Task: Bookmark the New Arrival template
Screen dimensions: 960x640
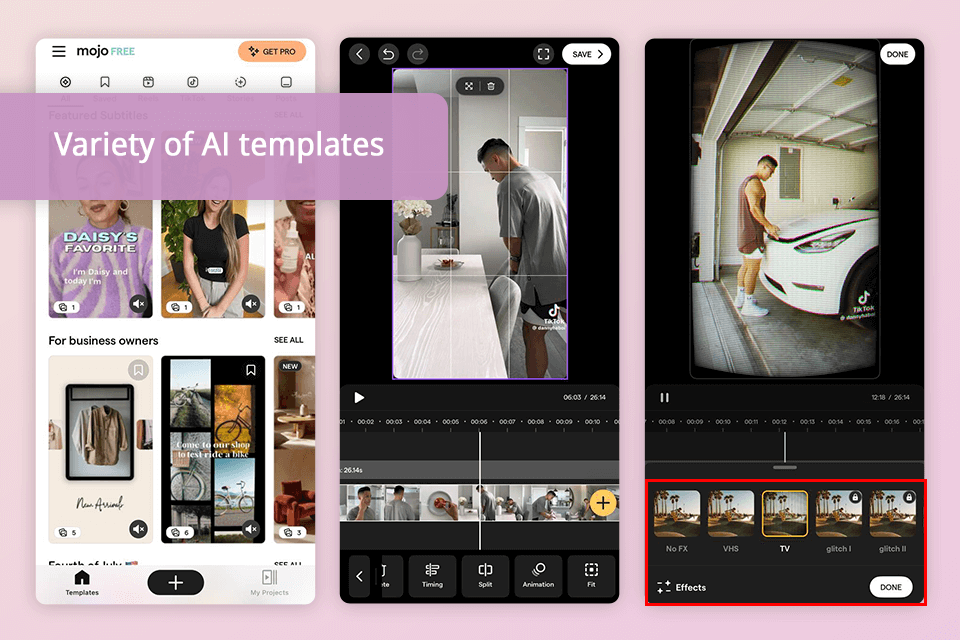Action: pos(138,370)
